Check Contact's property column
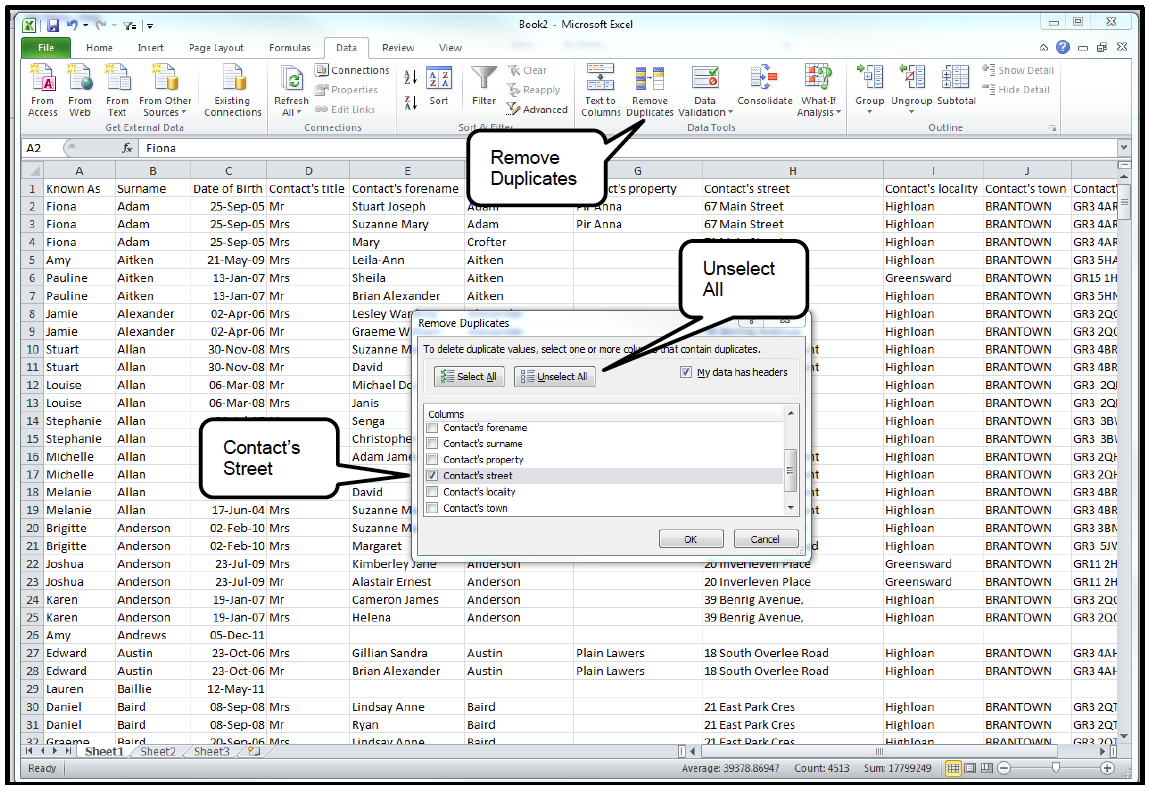This screenshot has width=1149, height=792. pyautogui.click(x=432, y=459)
